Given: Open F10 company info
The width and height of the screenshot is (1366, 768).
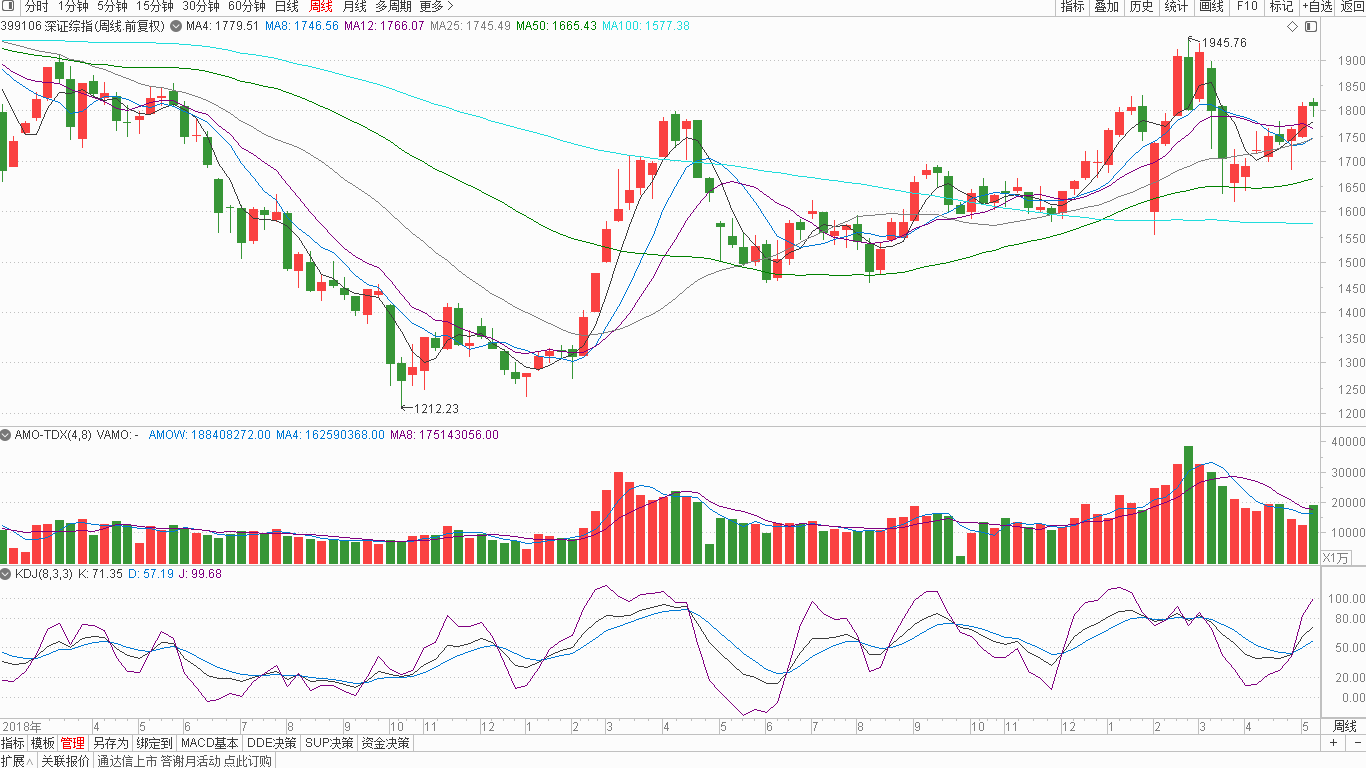Looking at the screenshot, I should (x=1247, y=6).
